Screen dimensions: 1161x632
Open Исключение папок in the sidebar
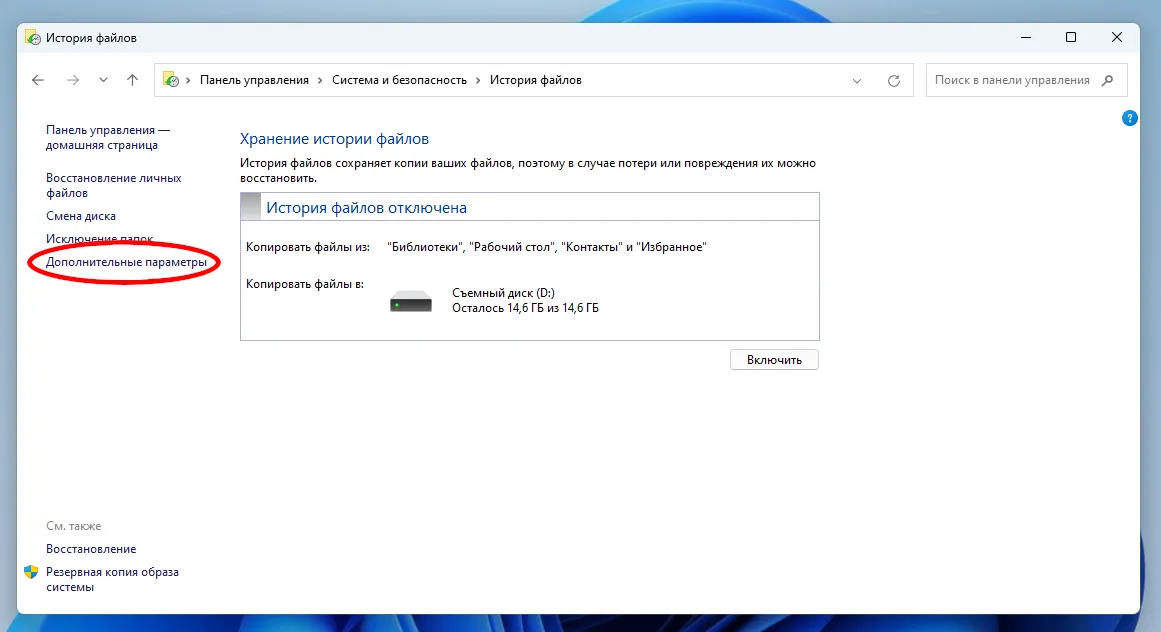point(99,239)
